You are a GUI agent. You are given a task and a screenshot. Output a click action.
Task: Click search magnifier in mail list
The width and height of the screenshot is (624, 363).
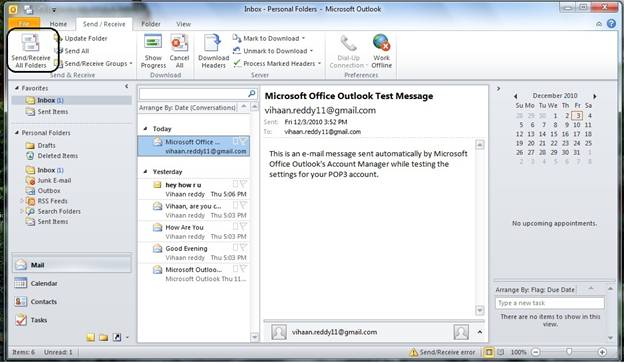(252, 94)
